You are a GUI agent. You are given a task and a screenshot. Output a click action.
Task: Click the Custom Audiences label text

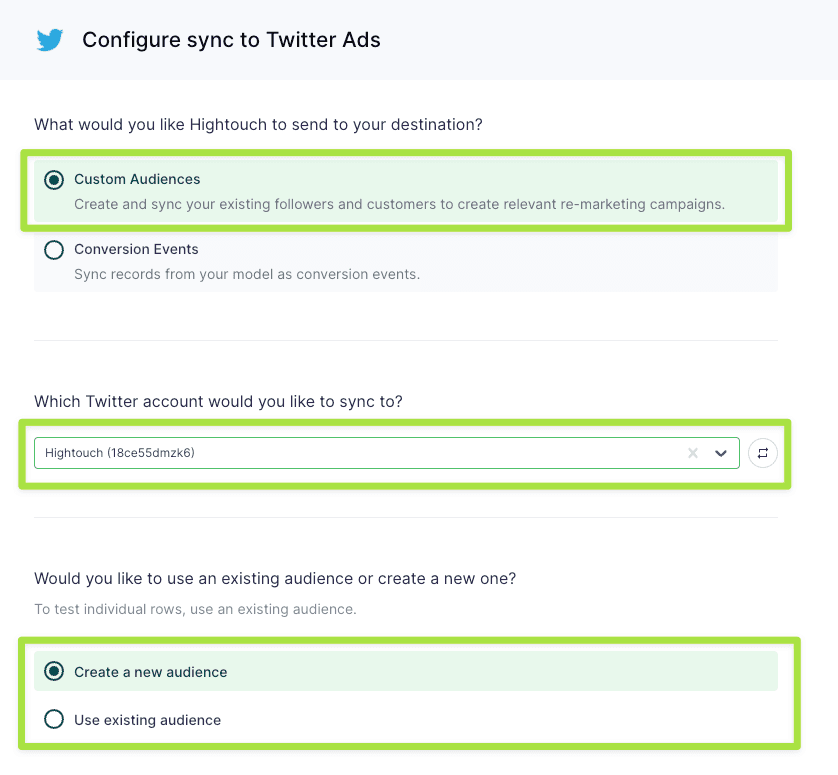point(137,179)
